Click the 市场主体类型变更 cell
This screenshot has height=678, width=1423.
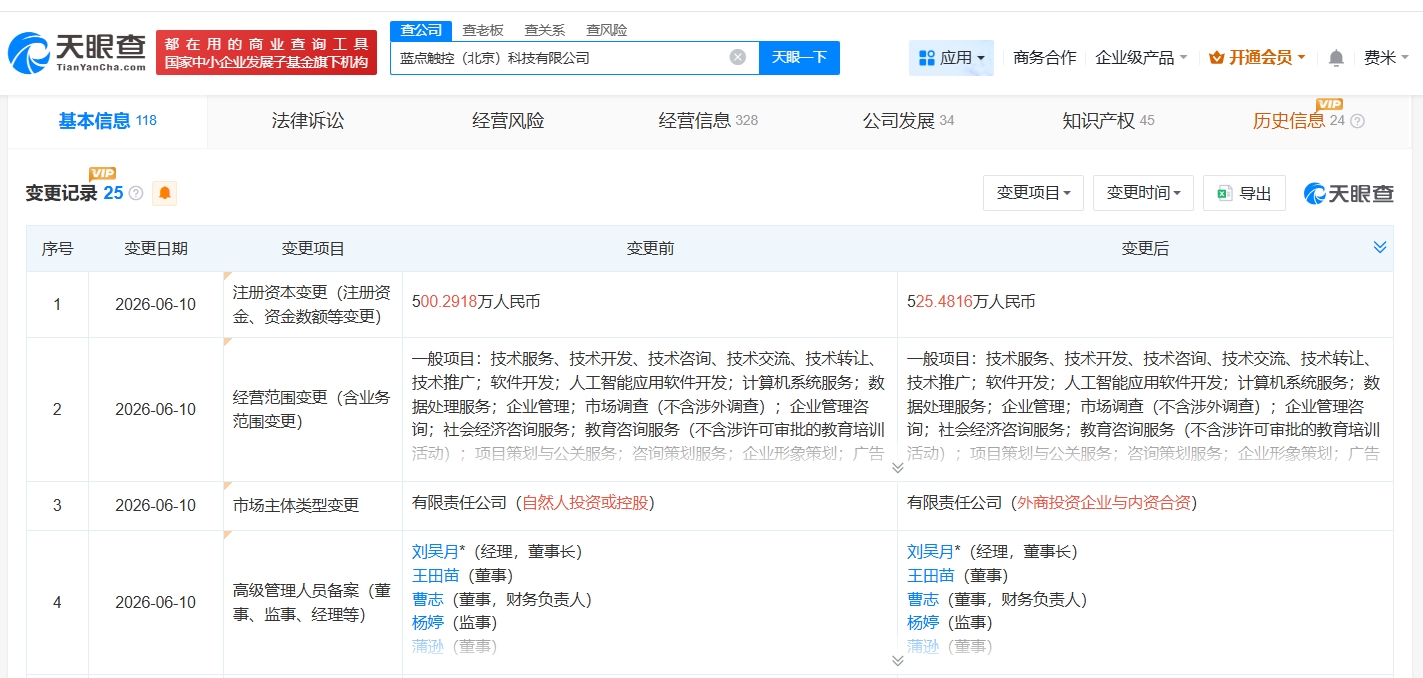313,506
